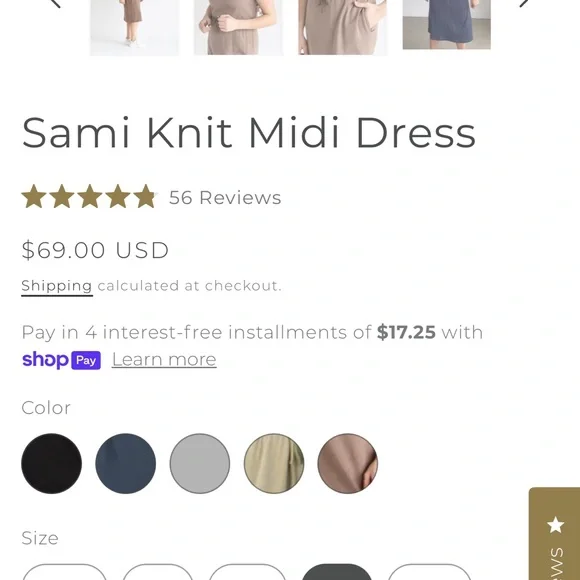Go to previous product image thumbnails
The width and height of the screenshot is (580, 580).
tap(55, 3)
